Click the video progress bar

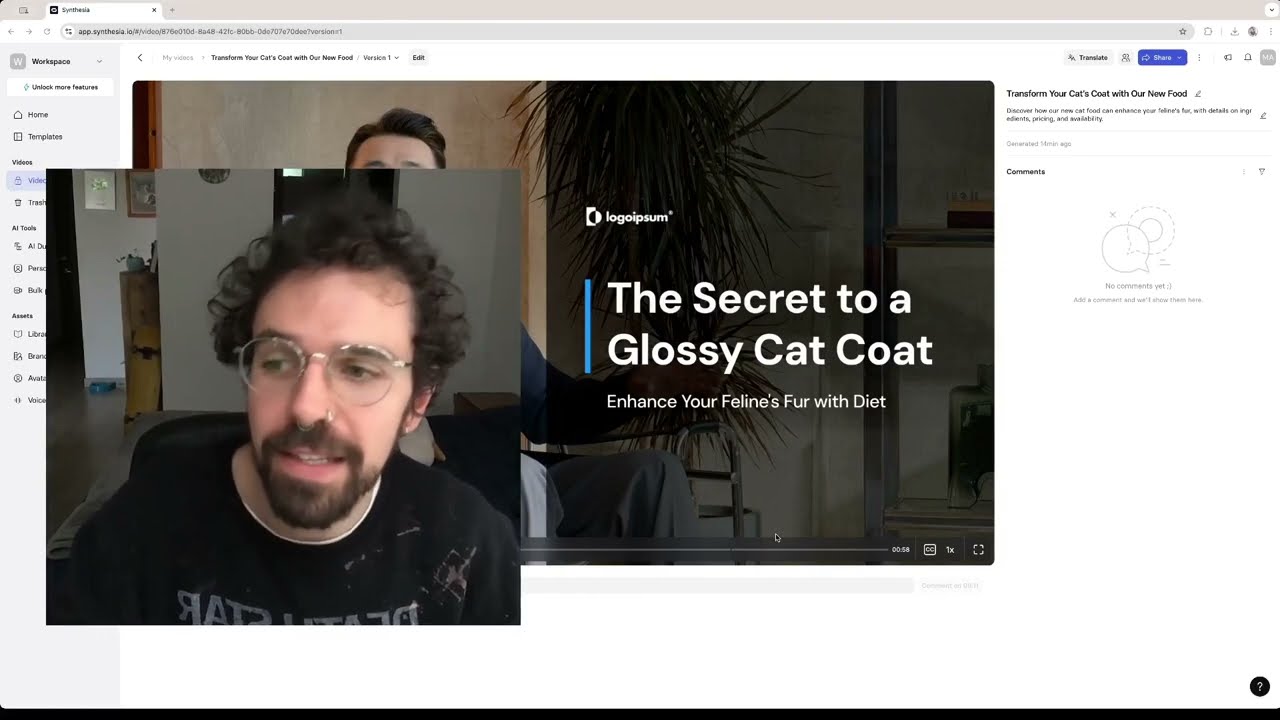click(x=704, y=549)
